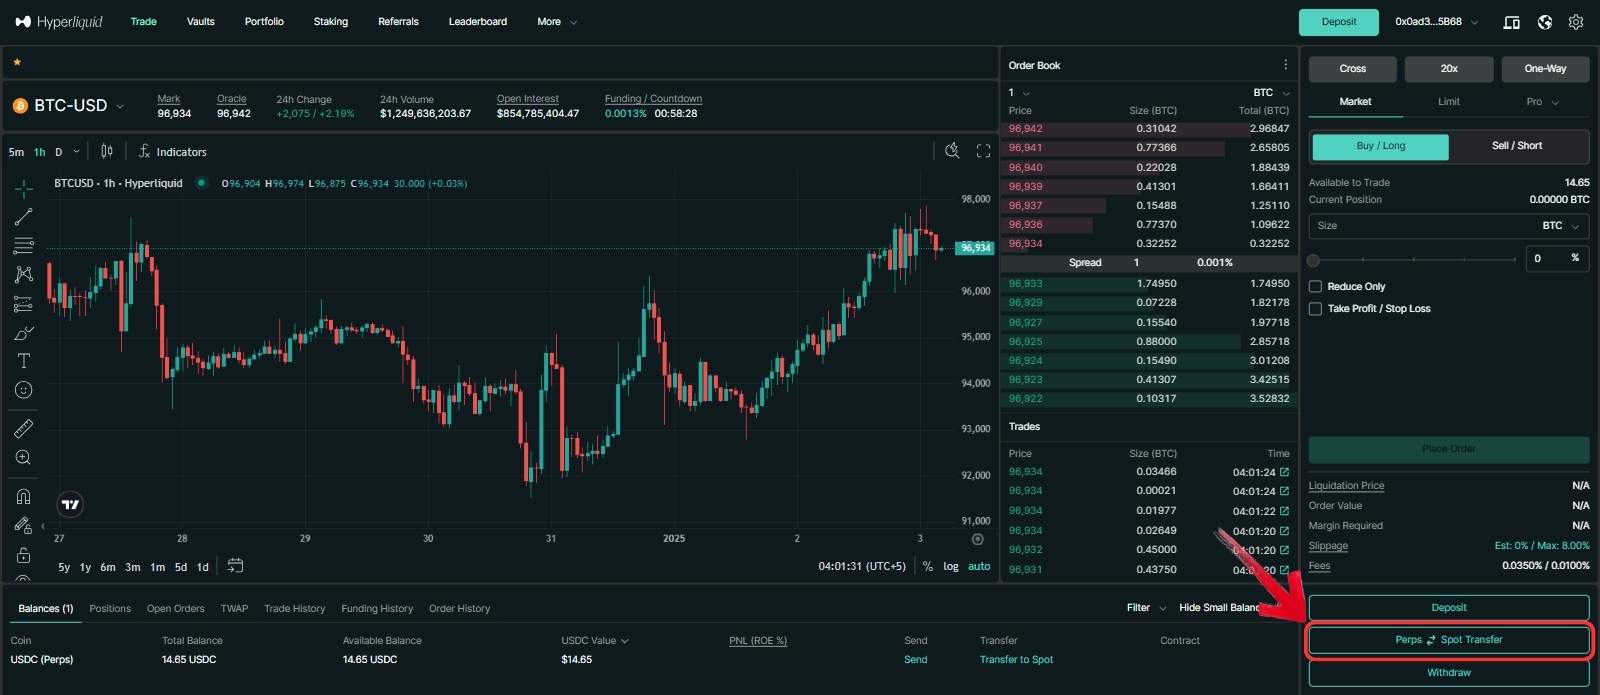This screenshot has width=1600, height=695.
Task: Click the size percentage input field
Action: pos(1557,258)
